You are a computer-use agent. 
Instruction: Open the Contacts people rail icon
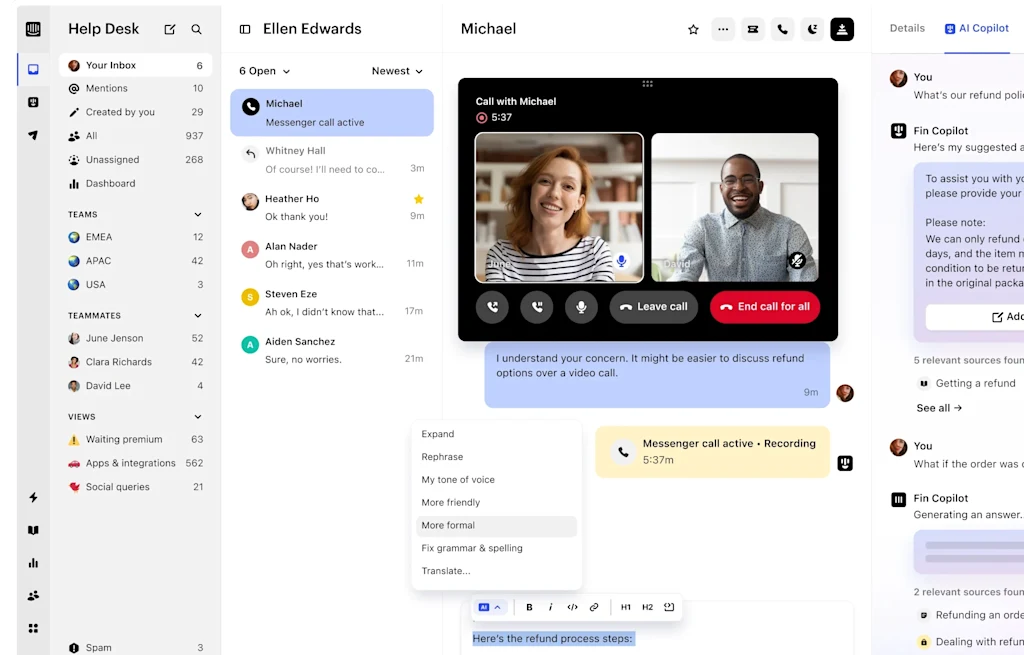click(x=33, y=596)
